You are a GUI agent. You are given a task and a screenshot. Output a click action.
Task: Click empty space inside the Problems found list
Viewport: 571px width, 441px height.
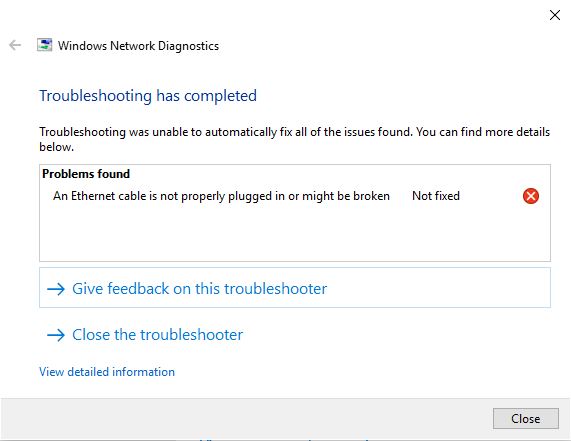[295, 233]
